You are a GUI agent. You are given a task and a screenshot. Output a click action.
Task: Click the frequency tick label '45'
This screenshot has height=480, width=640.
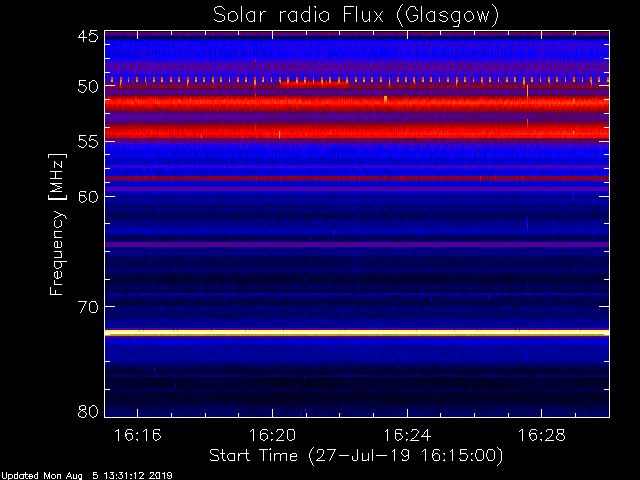click(x=88, y=36)
